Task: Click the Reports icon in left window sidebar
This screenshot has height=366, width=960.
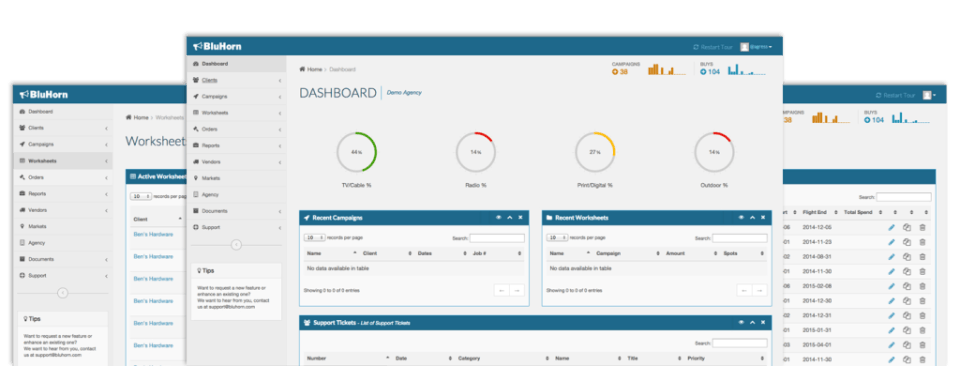Action: 22,193
